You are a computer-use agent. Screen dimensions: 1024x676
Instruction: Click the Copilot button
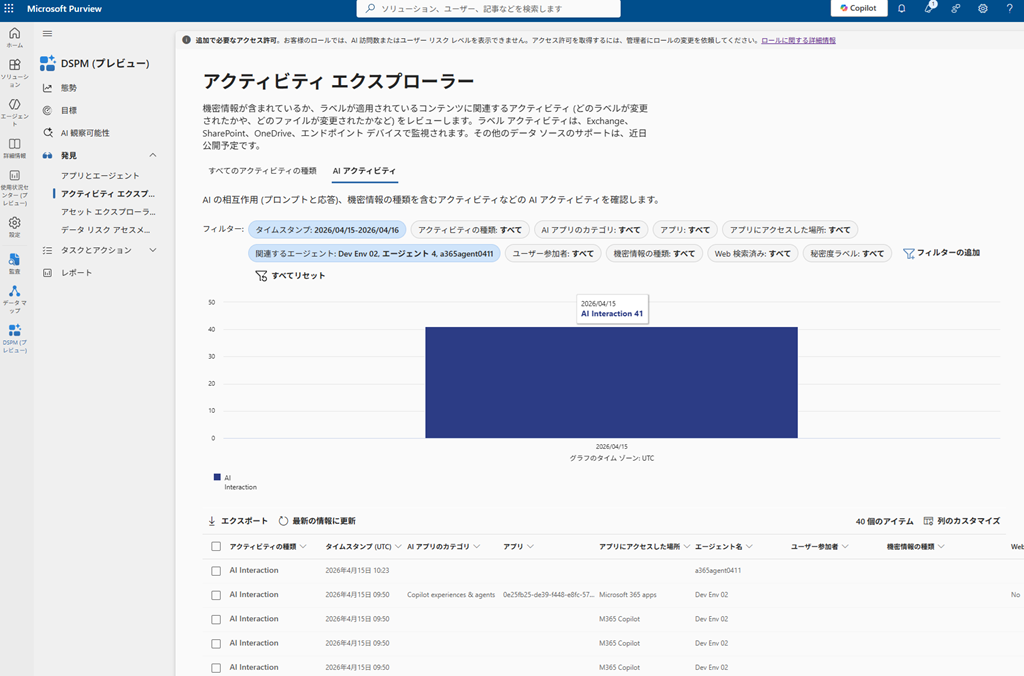coord(858,8)
